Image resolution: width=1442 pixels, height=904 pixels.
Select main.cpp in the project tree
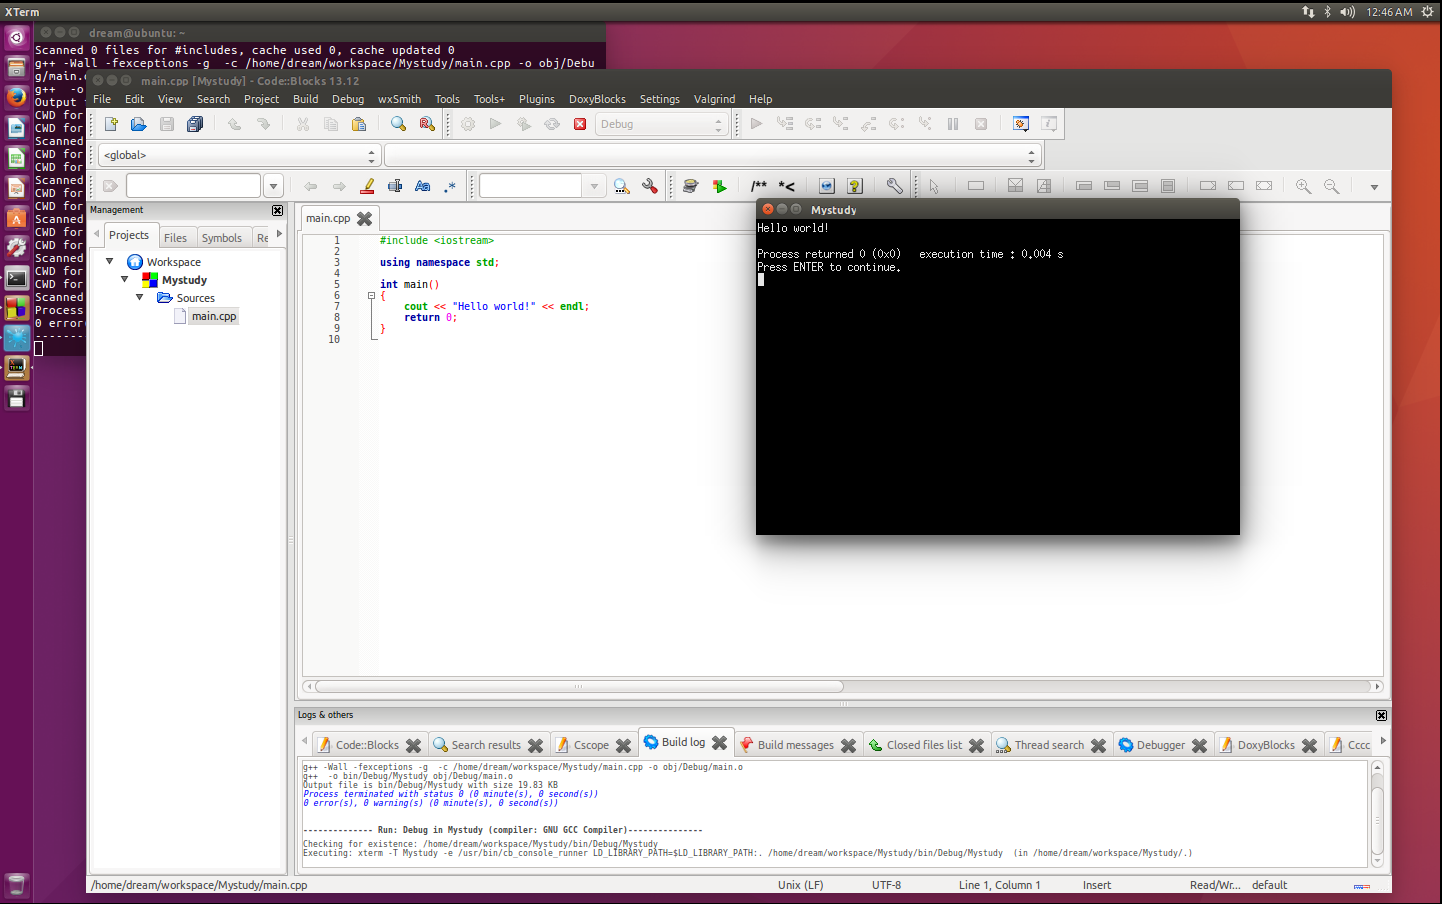214,316
